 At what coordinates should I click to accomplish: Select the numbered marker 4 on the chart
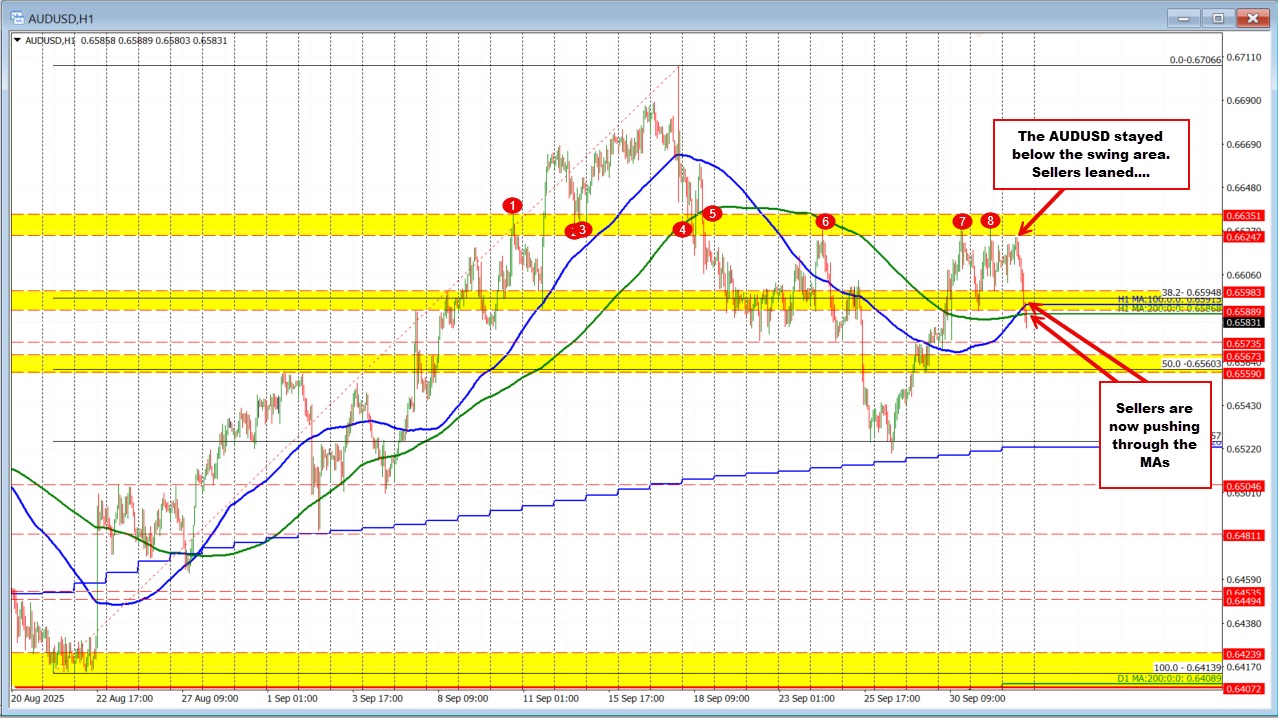tap(683, 229)
